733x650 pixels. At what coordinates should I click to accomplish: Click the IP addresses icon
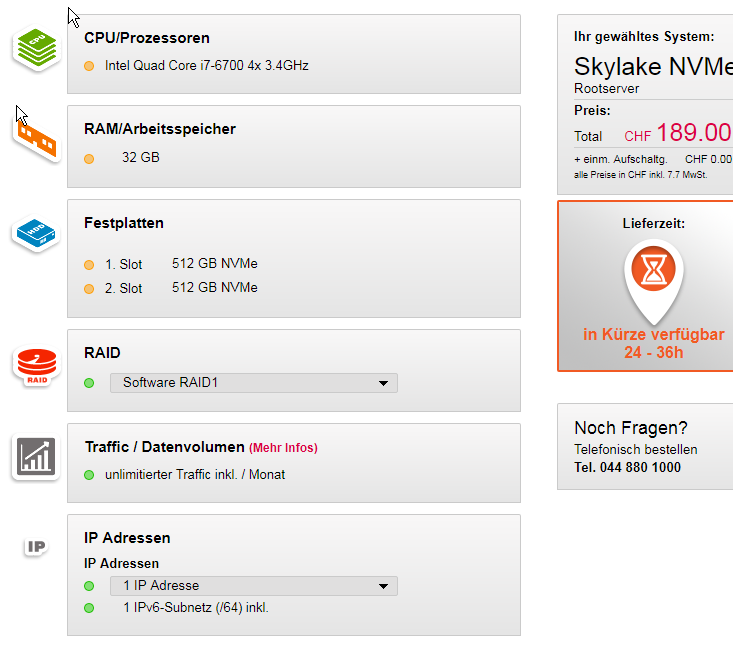(36, 547)
